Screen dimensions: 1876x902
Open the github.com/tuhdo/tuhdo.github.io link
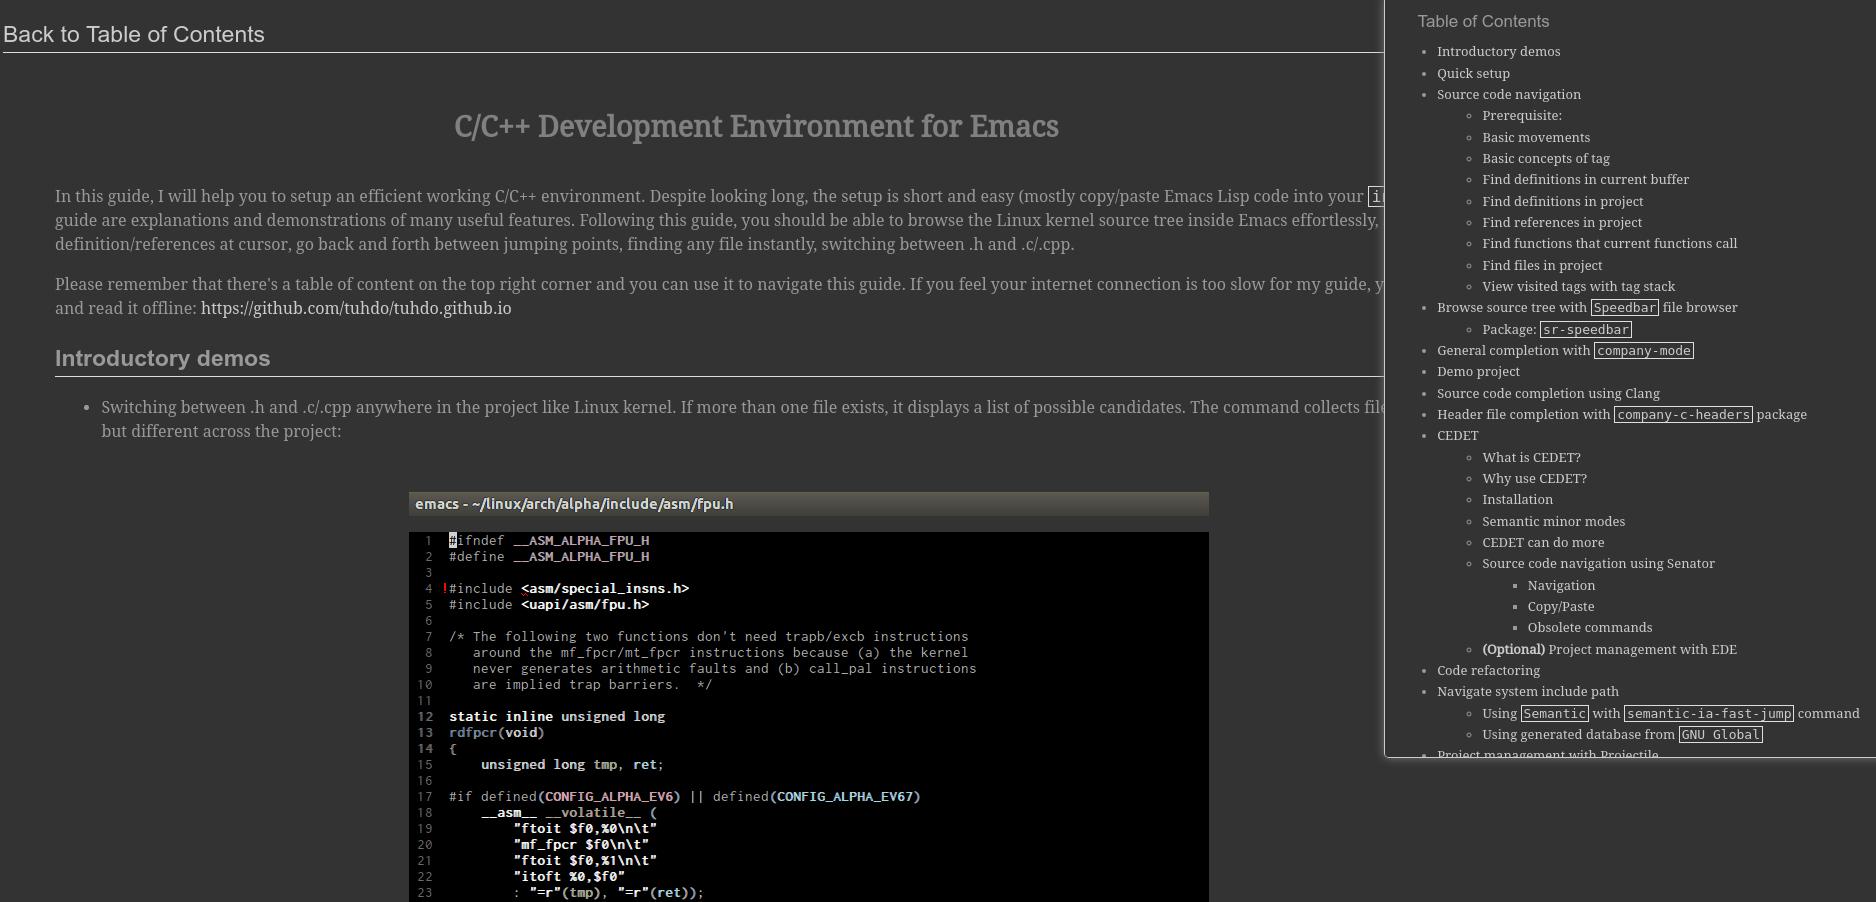pyautogui.click(x=356, y=308)
